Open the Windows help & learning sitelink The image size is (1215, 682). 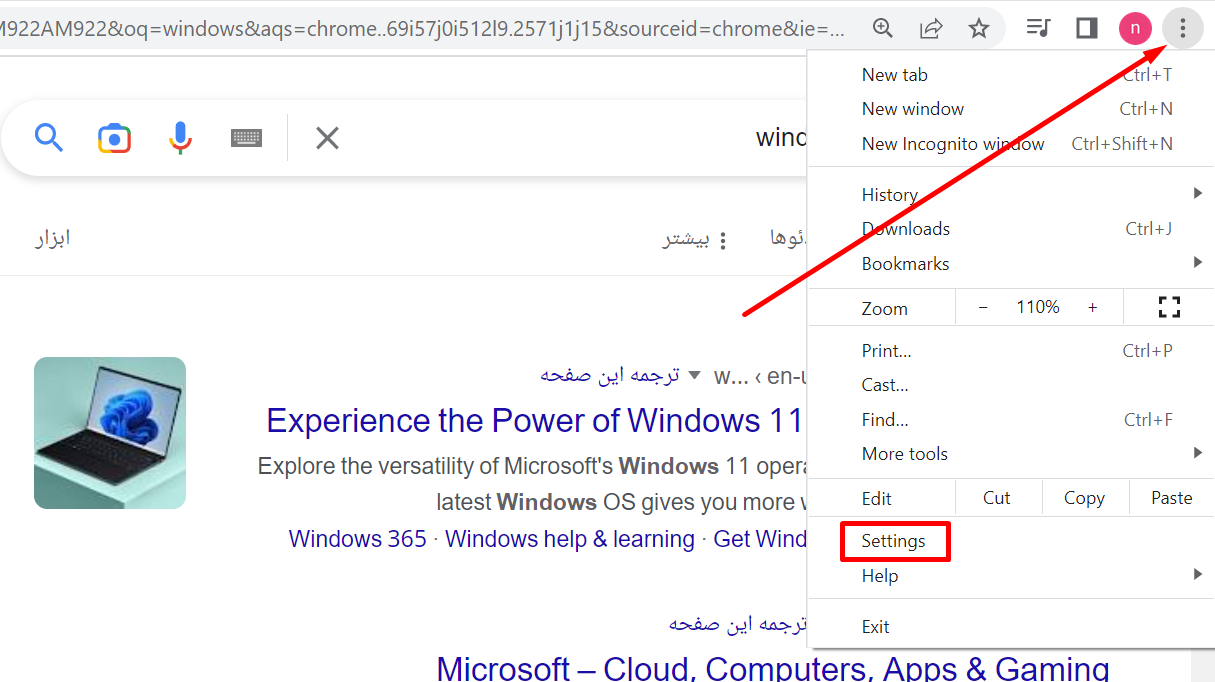[x=570, y=539]
